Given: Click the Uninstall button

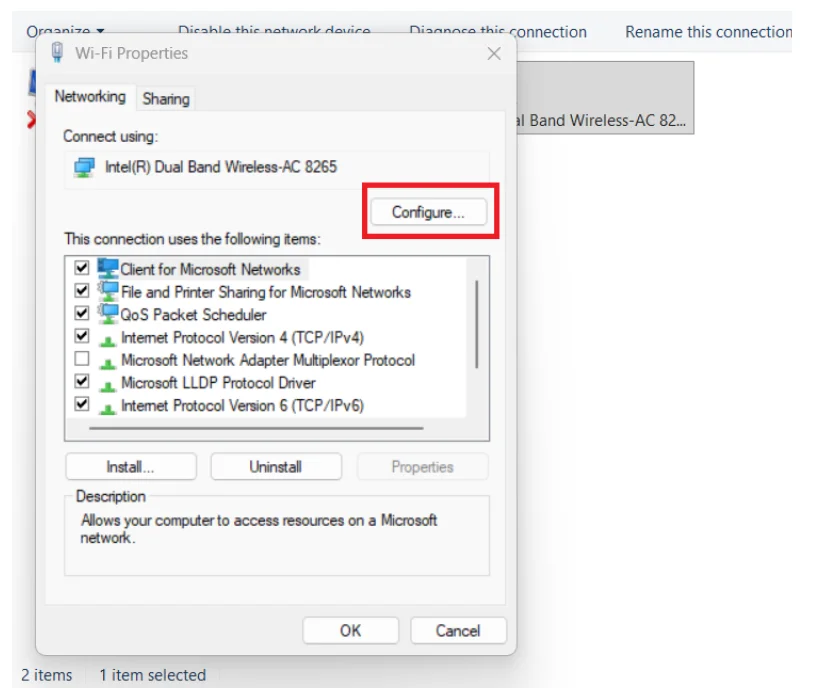Looking at the screenshot, I should pyautogui.click(x=276, y=466).
